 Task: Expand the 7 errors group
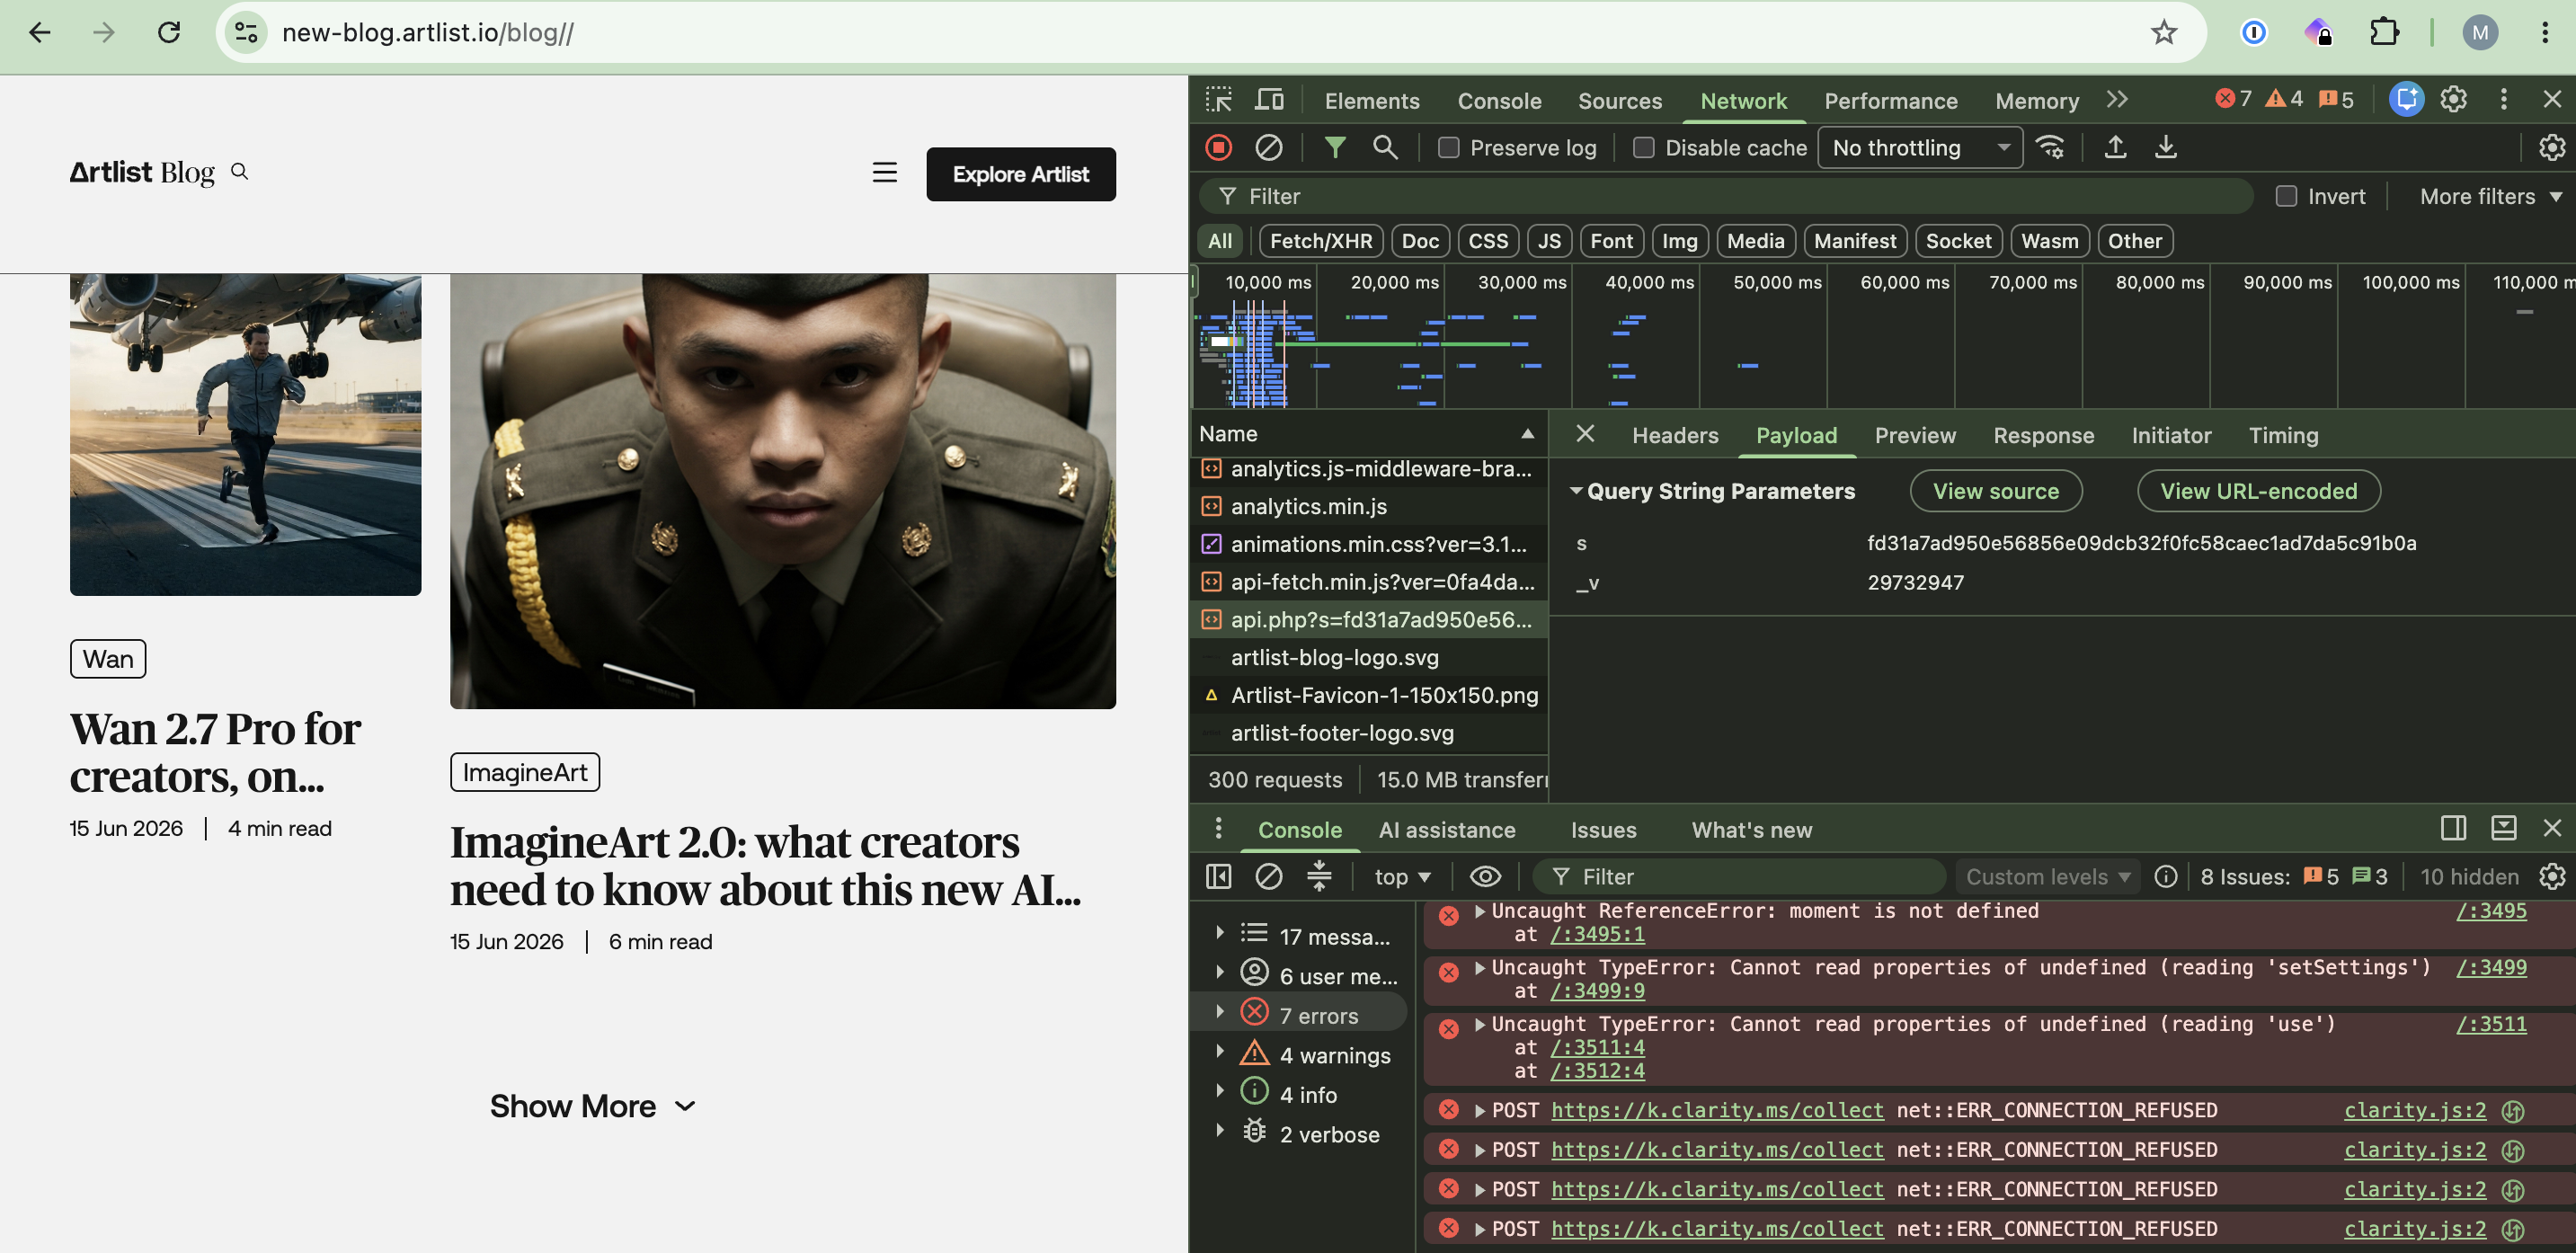[x=1219, y=1012]
